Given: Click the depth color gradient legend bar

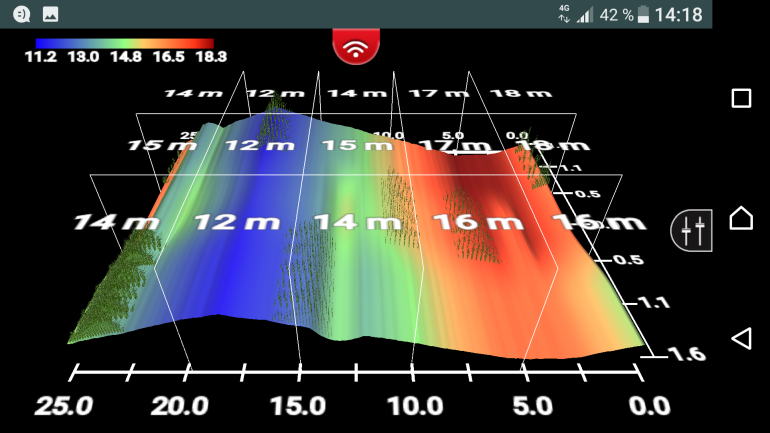Looking at the screenshot, I should [x=124, y=43].
